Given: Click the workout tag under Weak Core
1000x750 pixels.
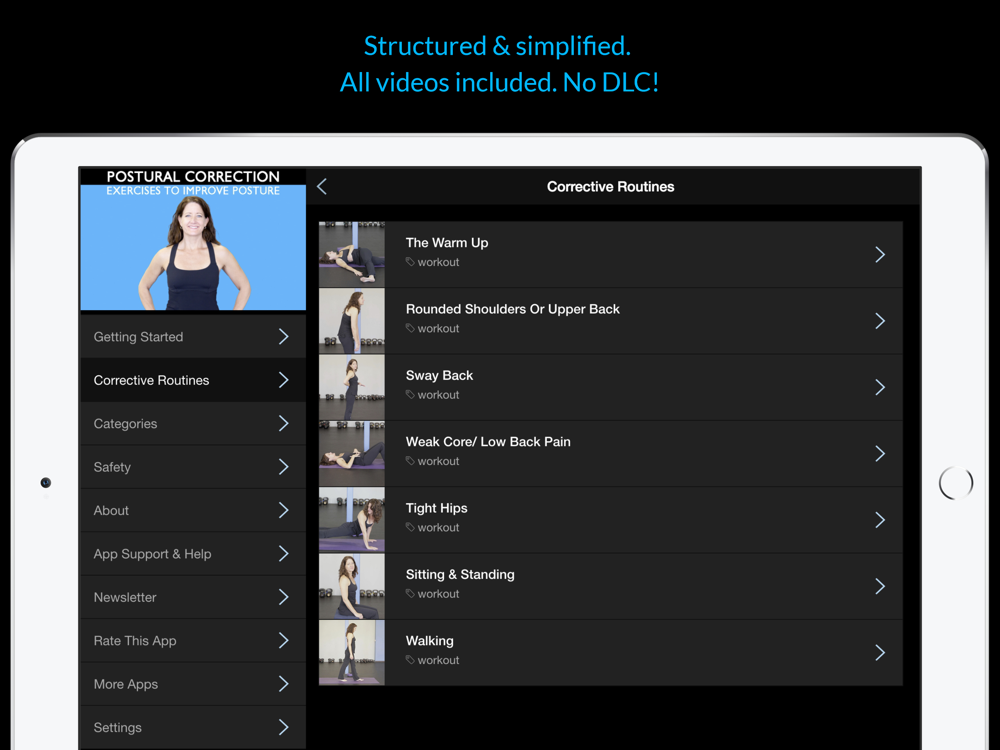Looking at the screenshot, I should click(432, 461).
